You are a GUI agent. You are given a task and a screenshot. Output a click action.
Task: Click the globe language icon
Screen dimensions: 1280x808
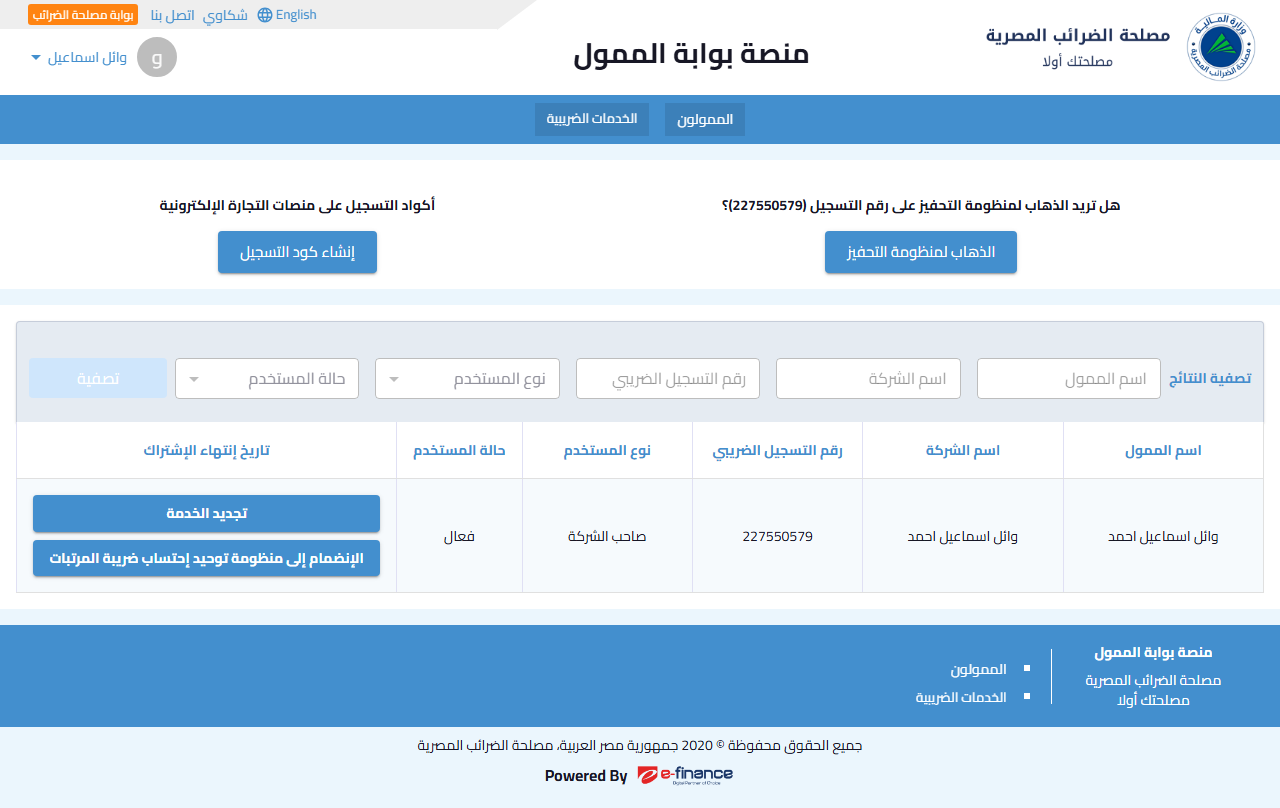click(x=265, y=15)
